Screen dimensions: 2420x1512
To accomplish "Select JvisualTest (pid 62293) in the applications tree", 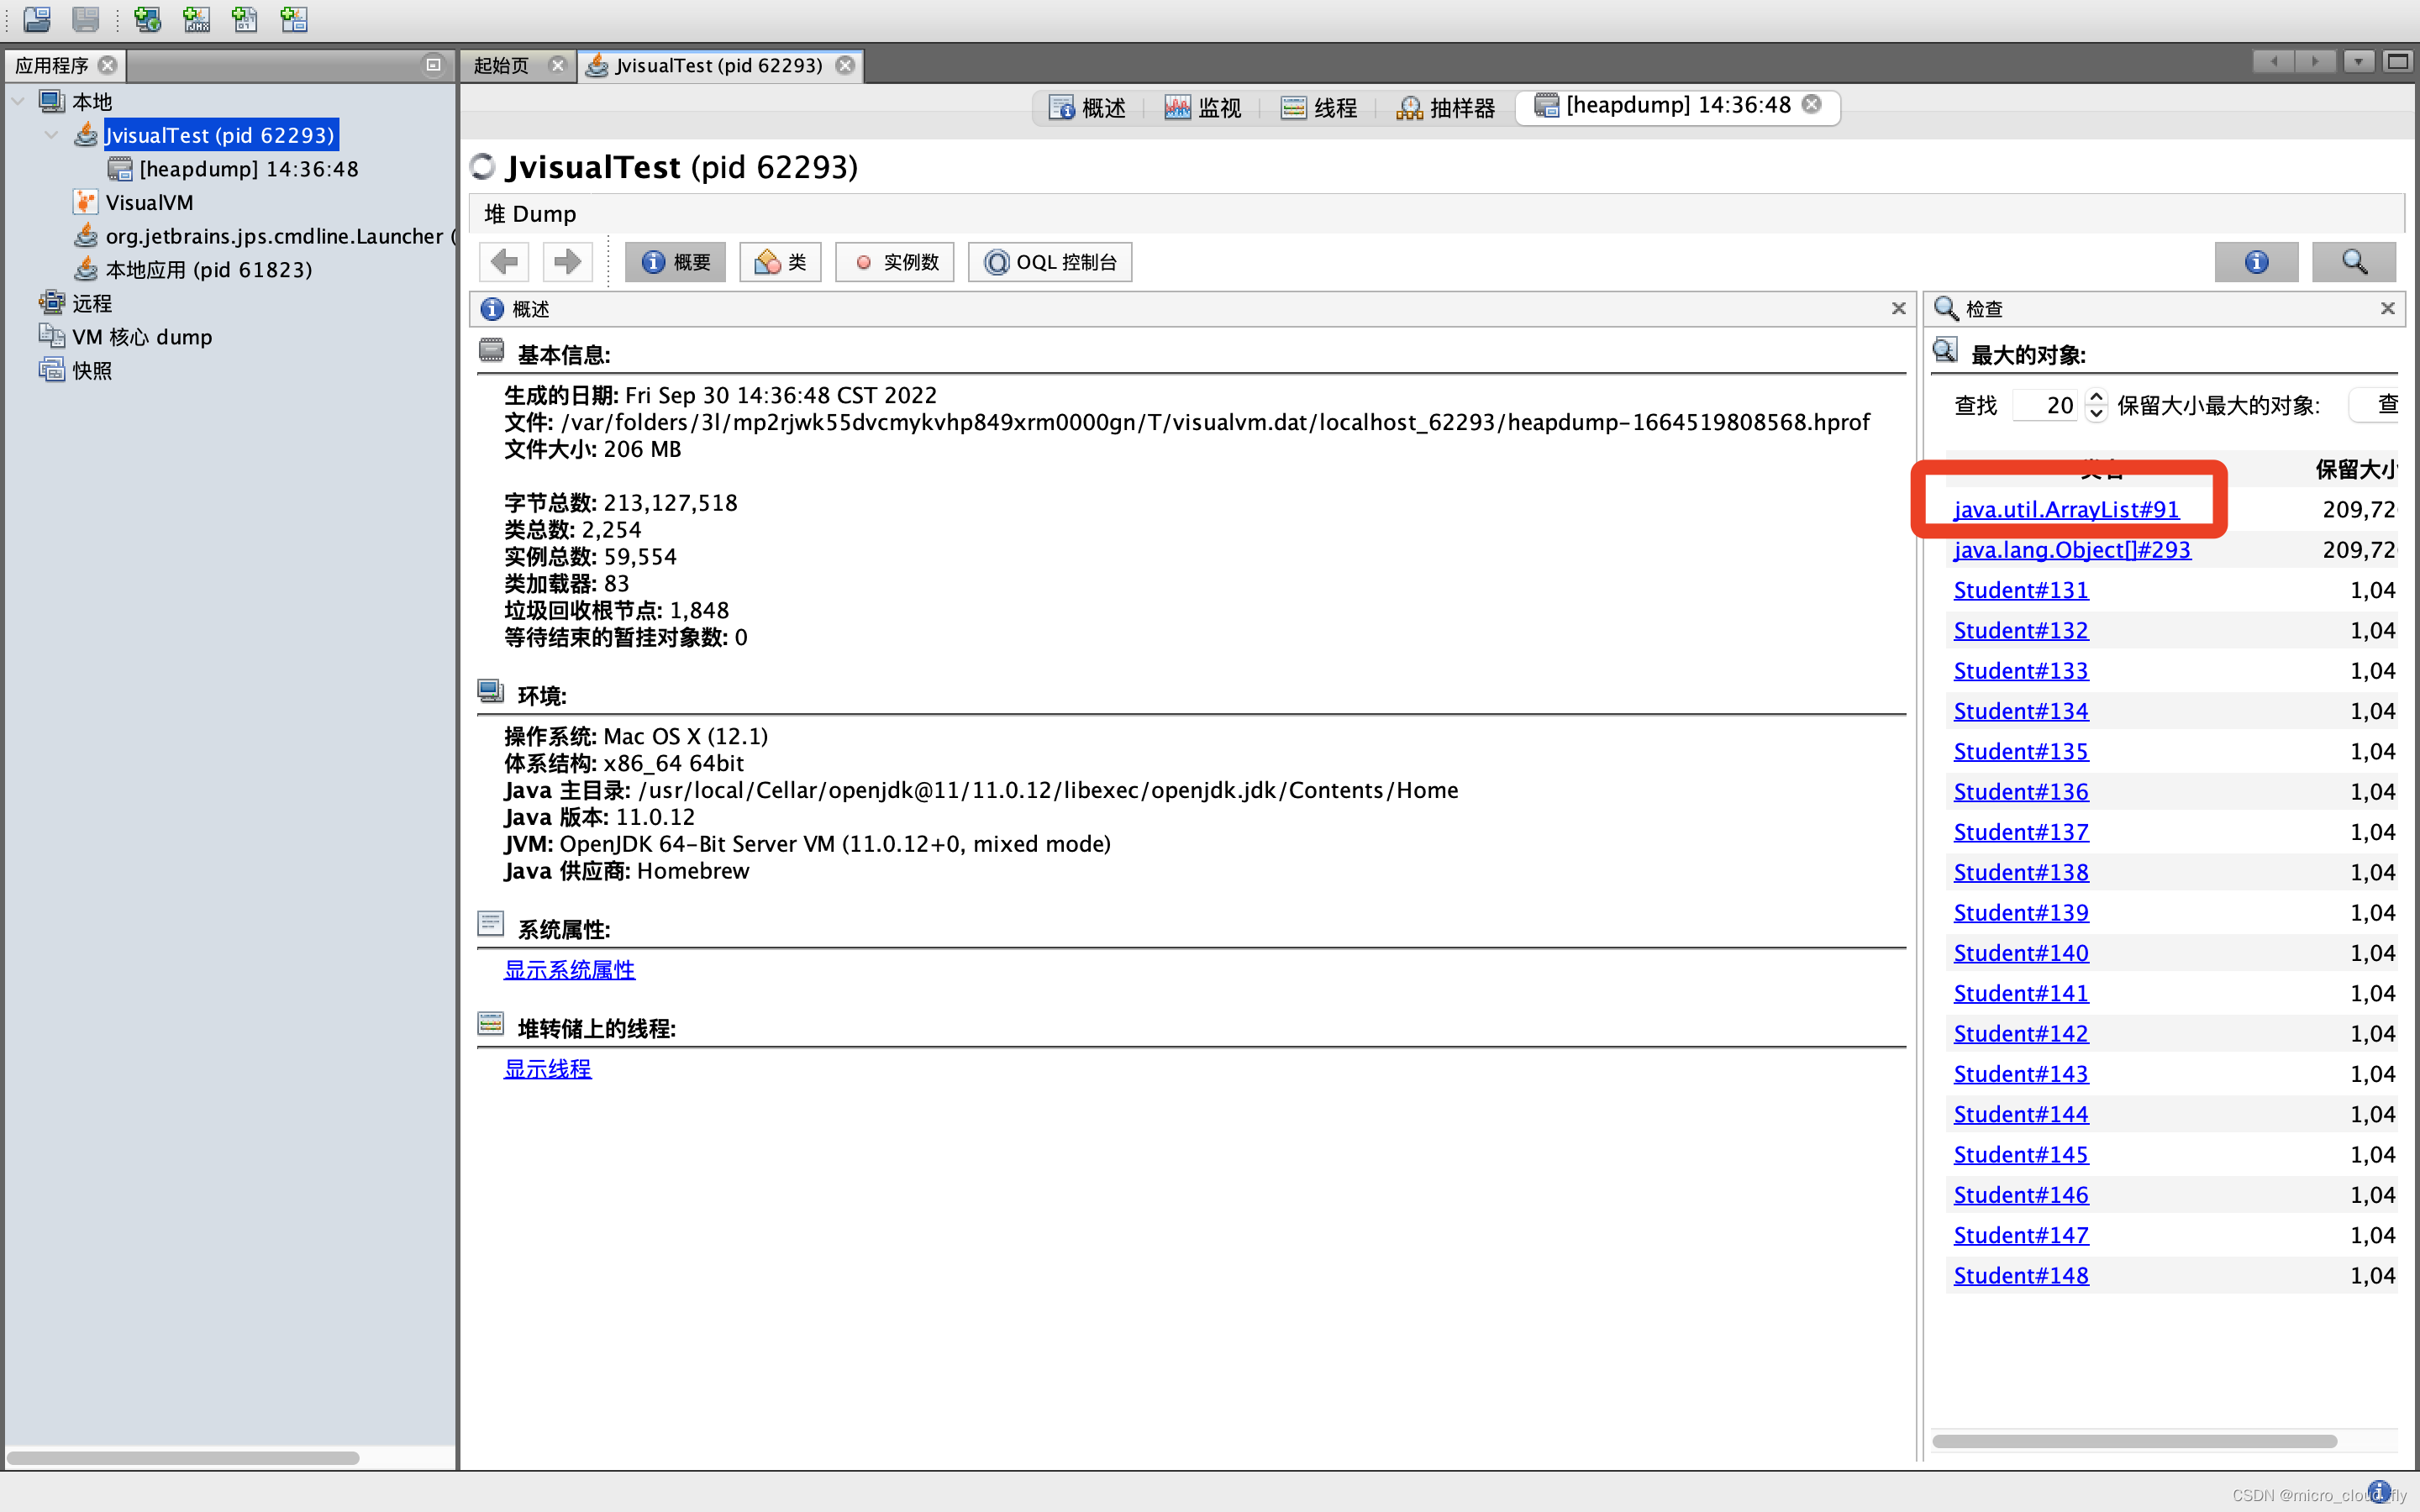I will (220, 135).
